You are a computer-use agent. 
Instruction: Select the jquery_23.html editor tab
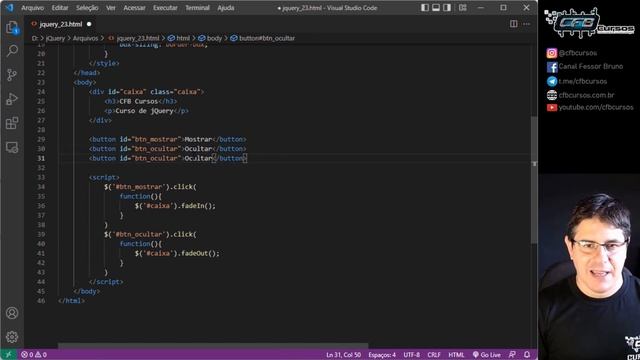61,24
